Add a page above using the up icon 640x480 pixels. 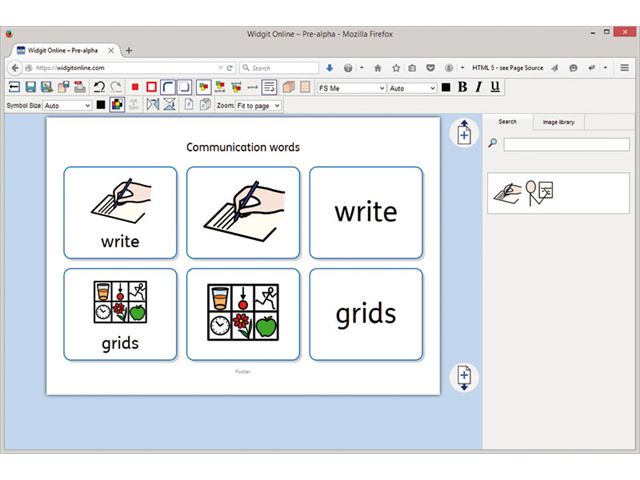coord(464,133)
